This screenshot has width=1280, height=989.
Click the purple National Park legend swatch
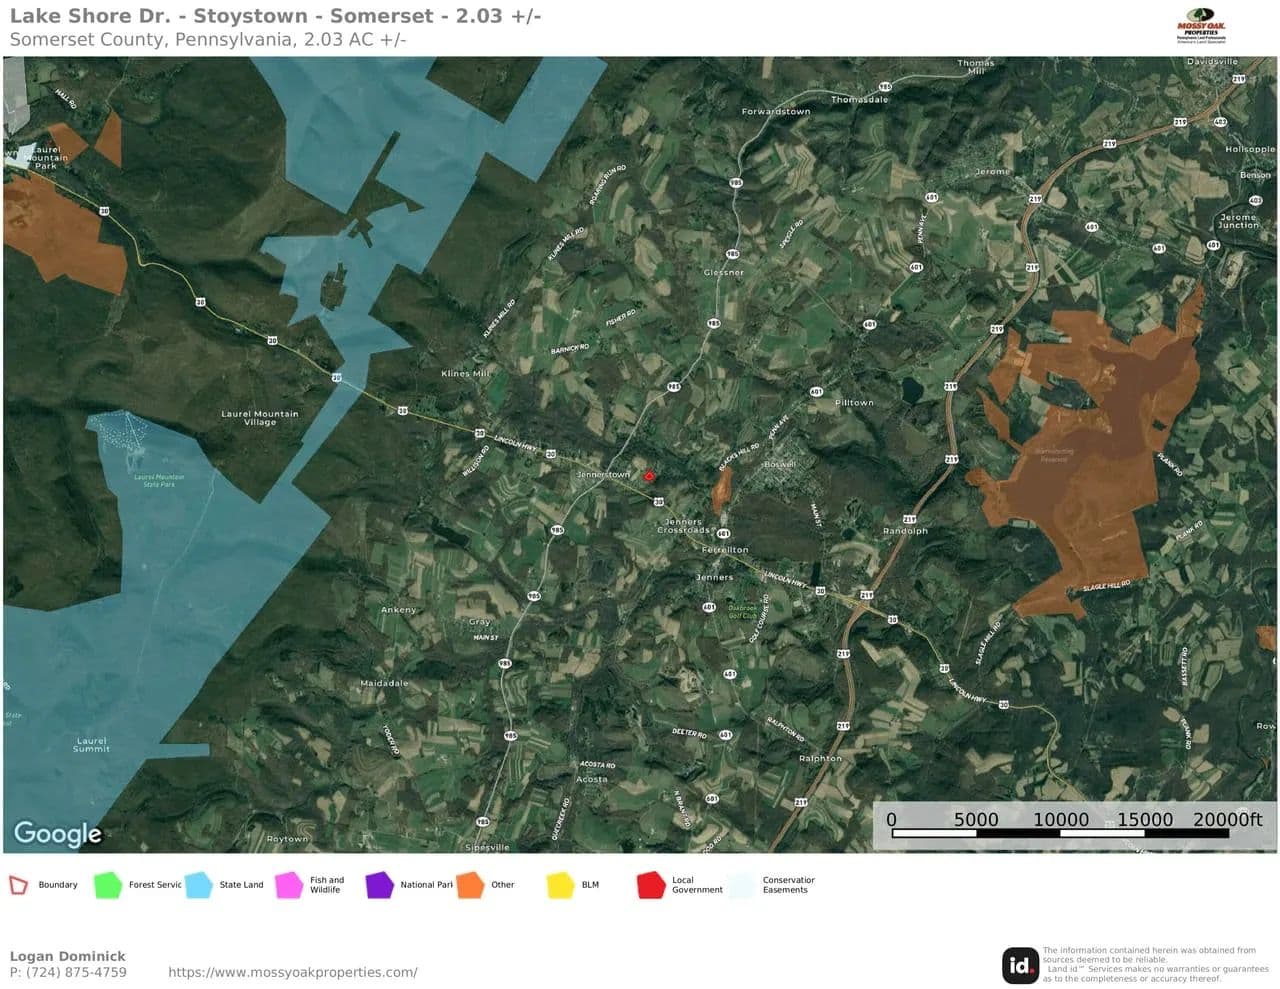[379, 885]
